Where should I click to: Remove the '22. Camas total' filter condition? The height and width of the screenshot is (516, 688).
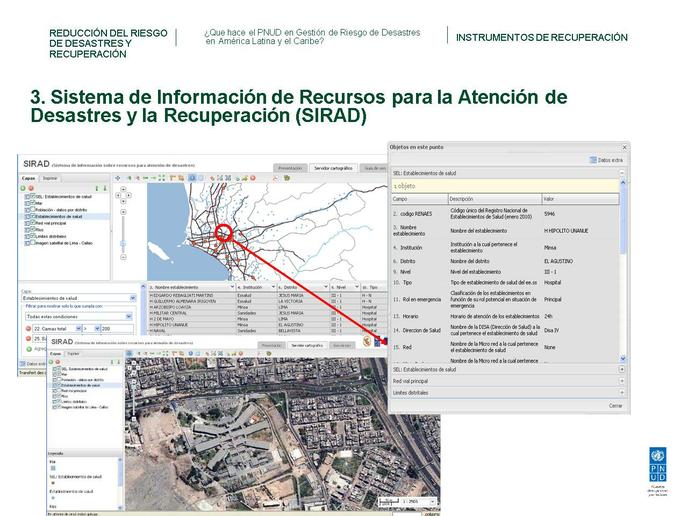28,329
